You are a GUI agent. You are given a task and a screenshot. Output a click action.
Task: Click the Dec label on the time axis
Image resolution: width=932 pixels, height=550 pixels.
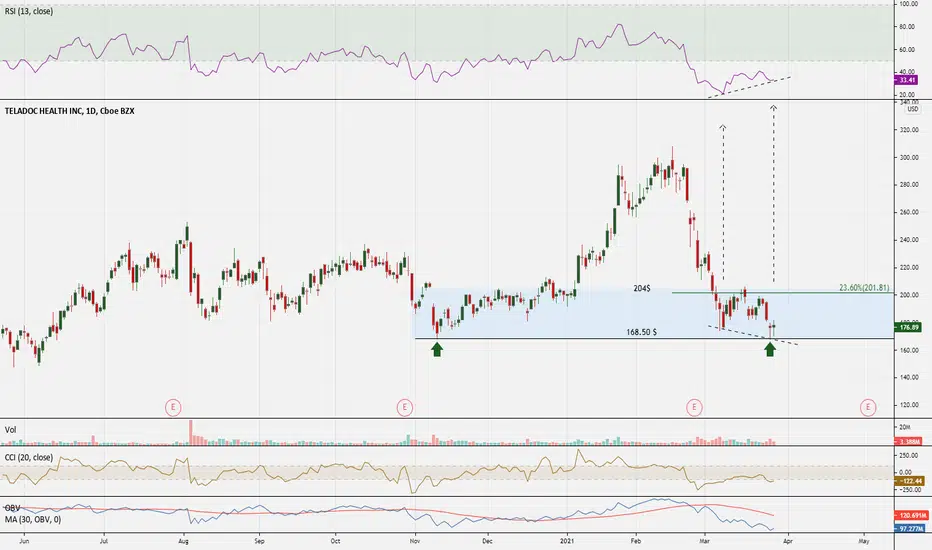click(487, 542)
